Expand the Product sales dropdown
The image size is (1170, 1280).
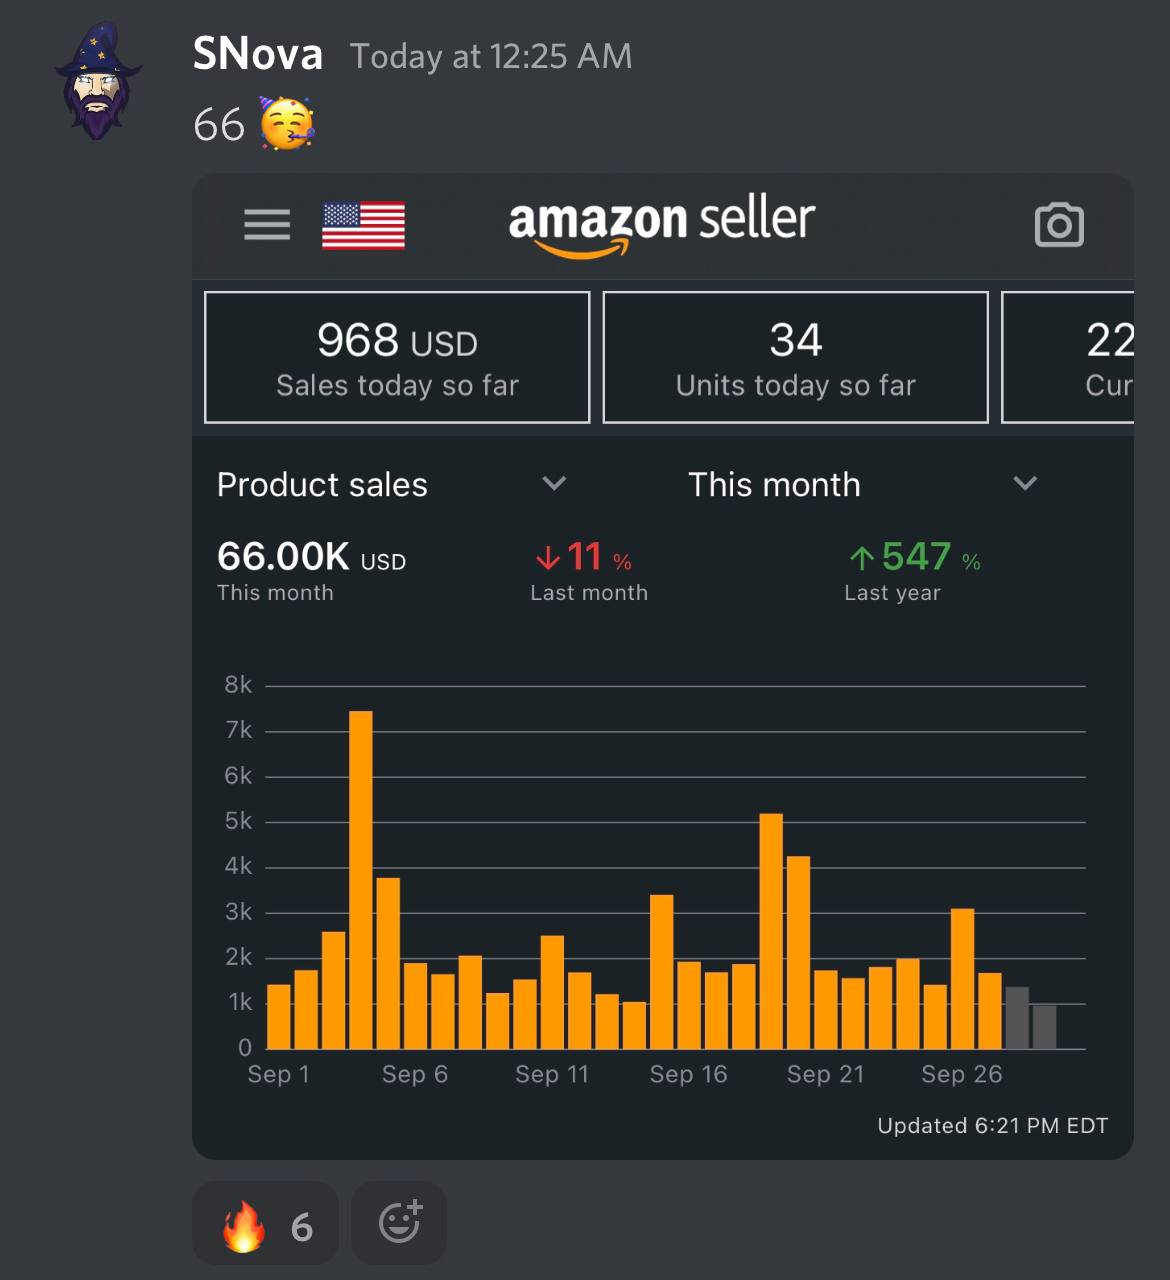392,485
